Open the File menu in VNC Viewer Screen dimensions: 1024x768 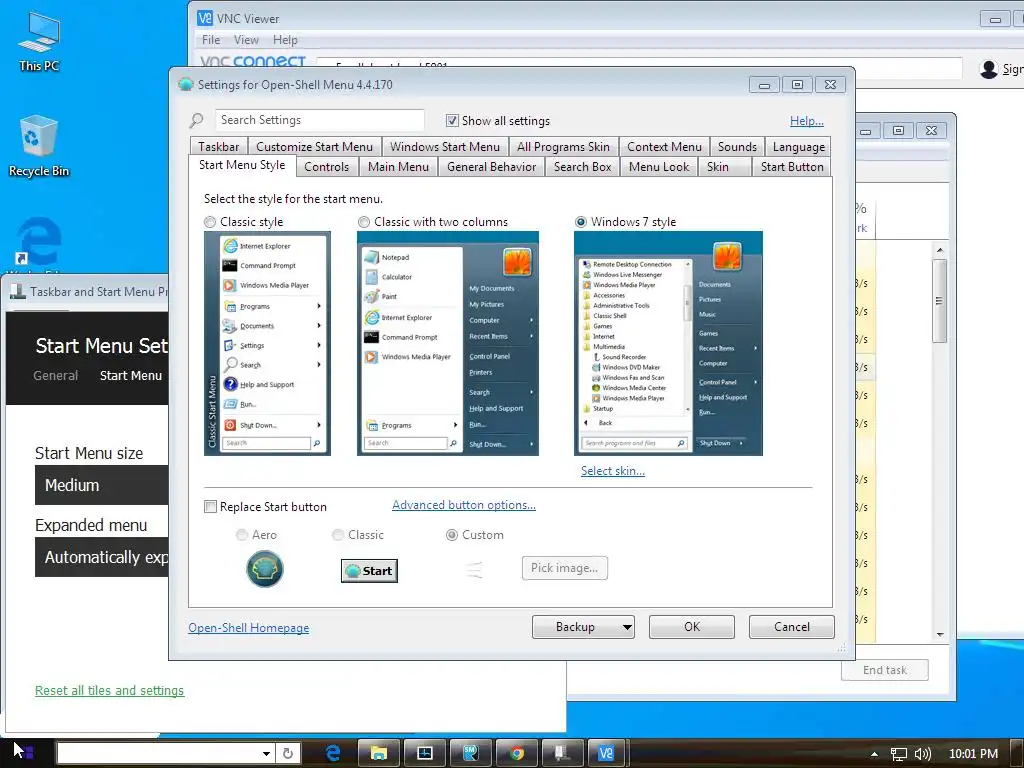pos(211,40)
